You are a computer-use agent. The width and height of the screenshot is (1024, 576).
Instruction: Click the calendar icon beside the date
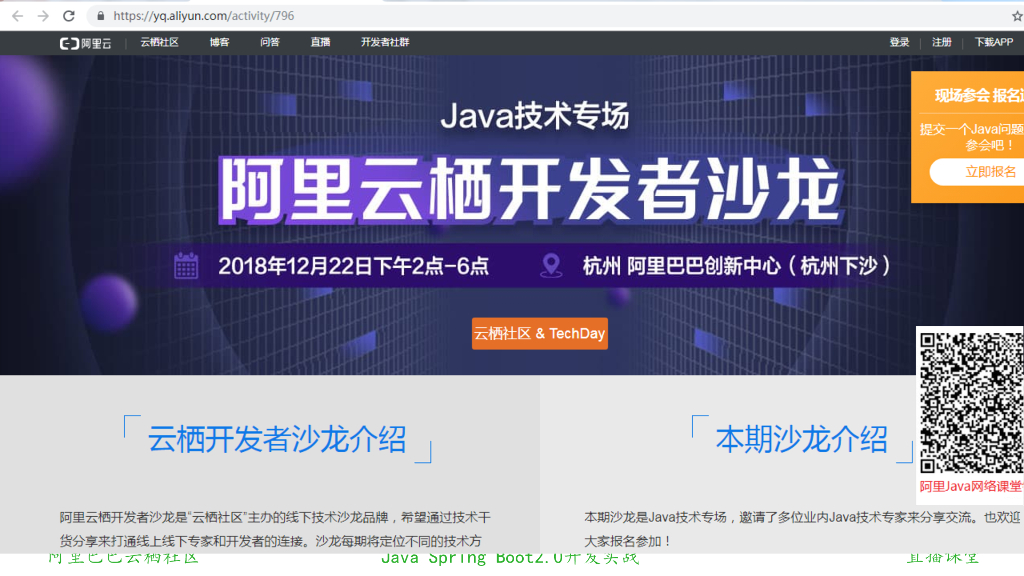click(186, 265)
